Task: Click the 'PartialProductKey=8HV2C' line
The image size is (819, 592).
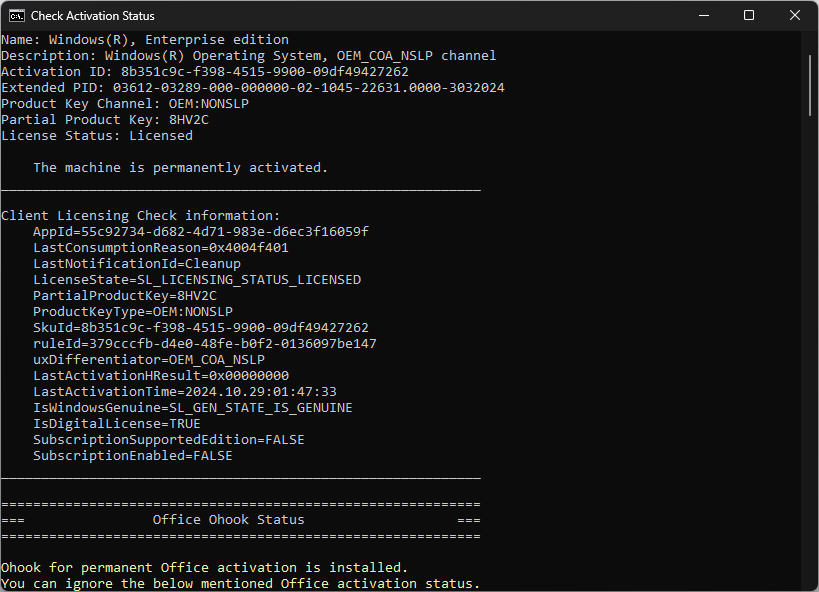Action: pos(125,296)
